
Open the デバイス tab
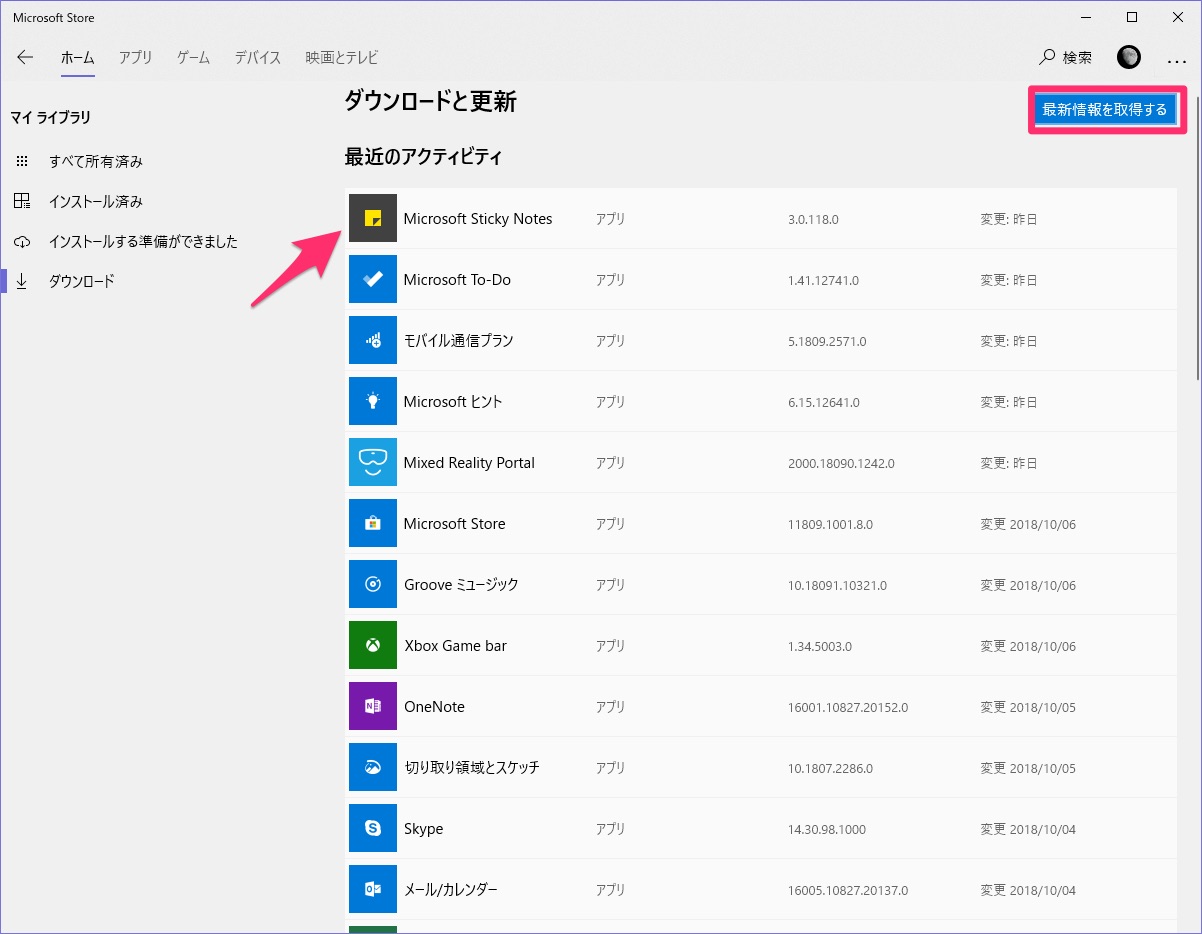[x=258, y=58]
